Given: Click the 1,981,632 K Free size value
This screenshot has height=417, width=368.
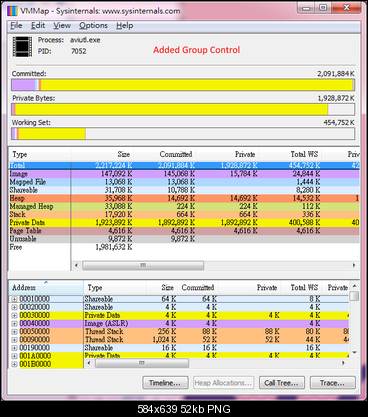Looking at the screenshot, I should tap(114, 247).
